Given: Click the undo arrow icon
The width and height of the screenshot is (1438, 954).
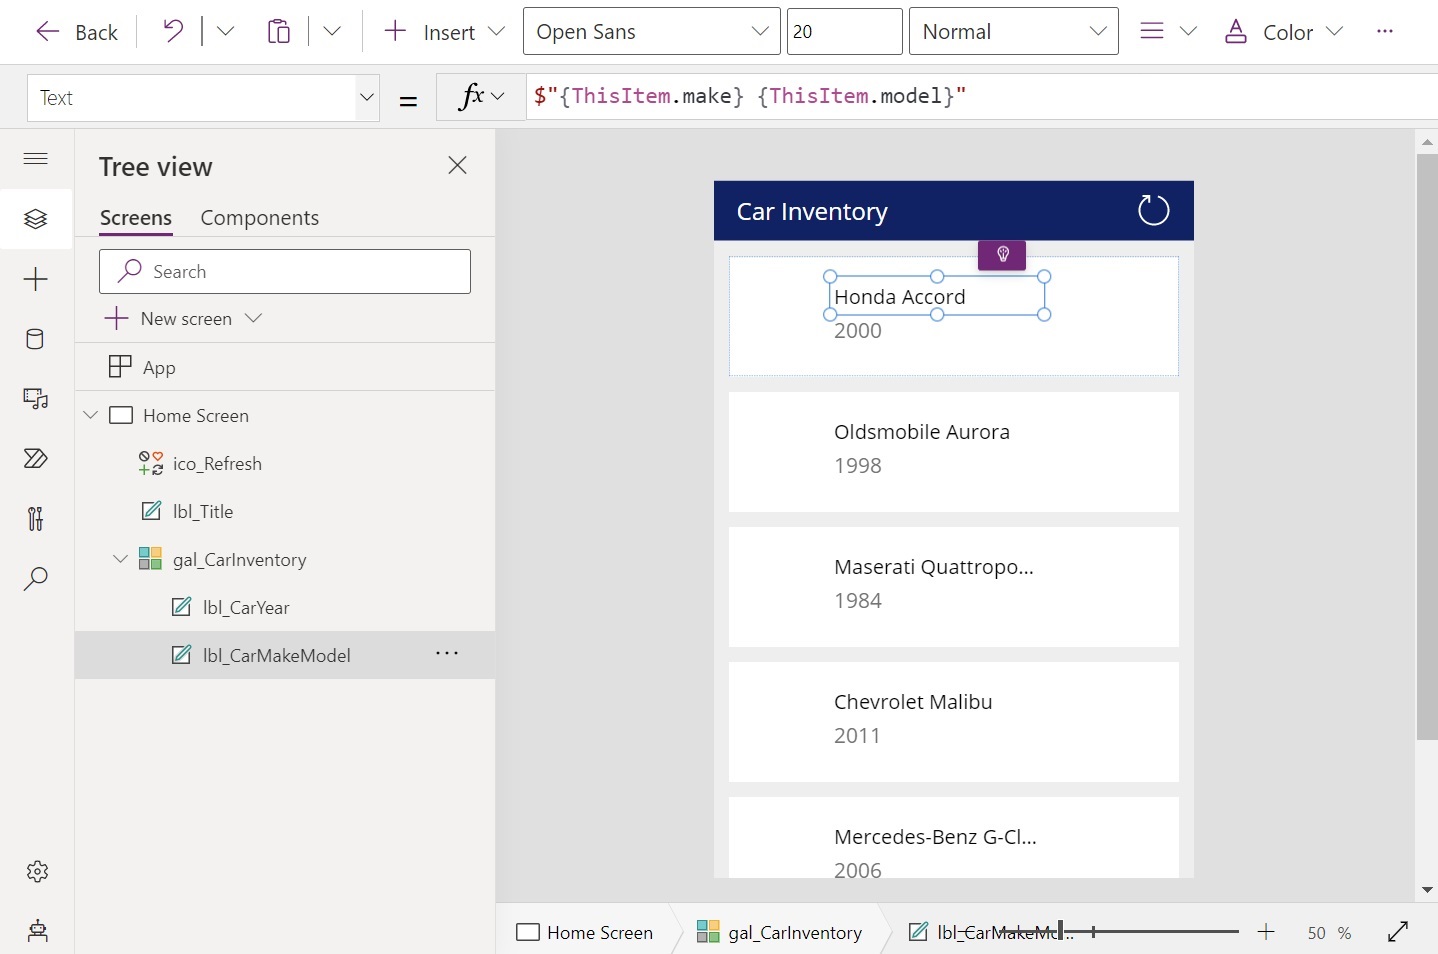Looking at the screenshot, I should click(x=173, y=32).
